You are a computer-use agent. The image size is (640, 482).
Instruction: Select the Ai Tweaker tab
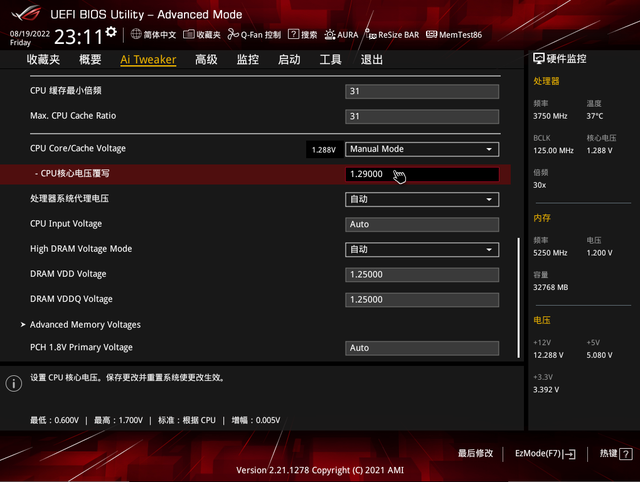click(x=148, y=60)
